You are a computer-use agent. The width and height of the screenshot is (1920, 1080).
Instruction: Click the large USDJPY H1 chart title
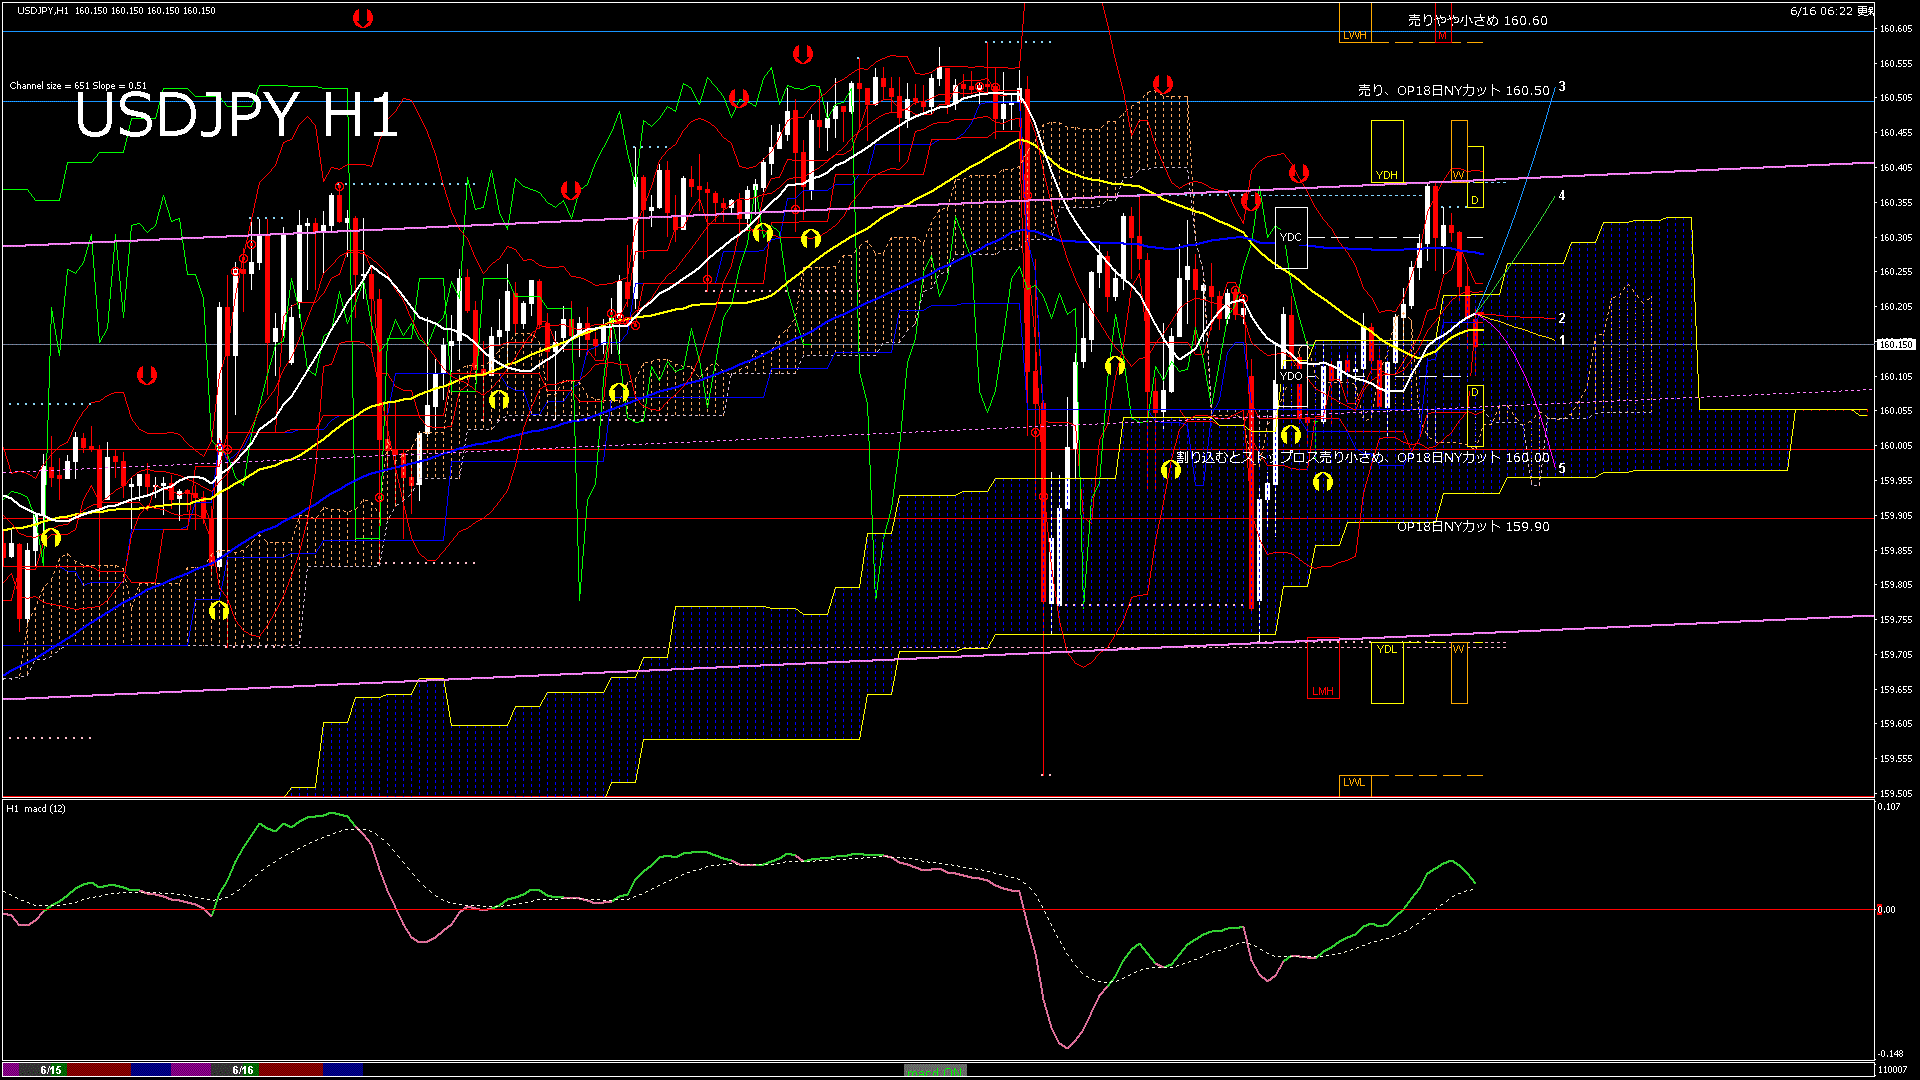(x=237, y=115)
